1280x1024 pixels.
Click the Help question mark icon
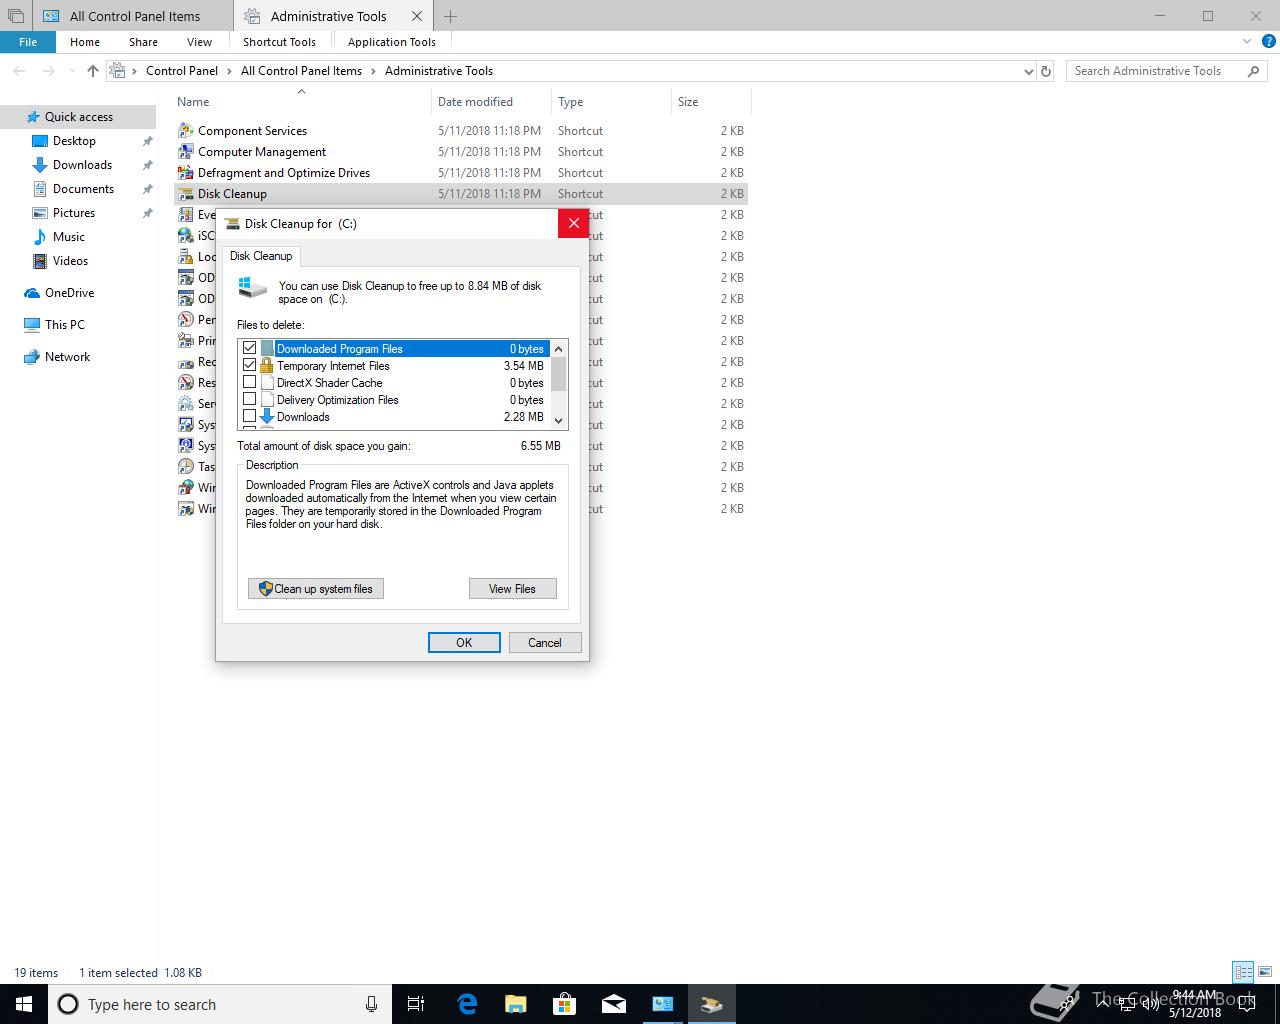1268,42
